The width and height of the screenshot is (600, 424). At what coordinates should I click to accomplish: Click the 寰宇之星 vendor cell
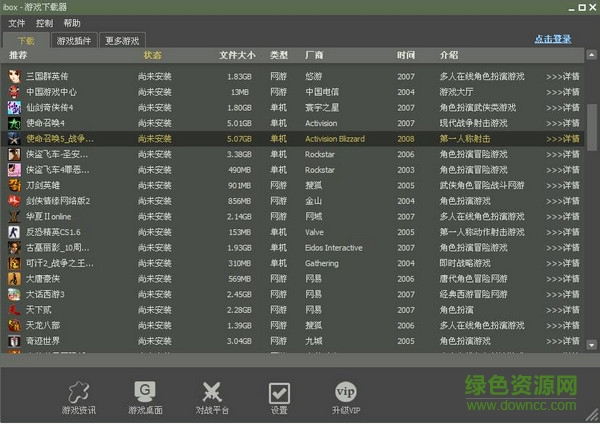click(322, 108)
